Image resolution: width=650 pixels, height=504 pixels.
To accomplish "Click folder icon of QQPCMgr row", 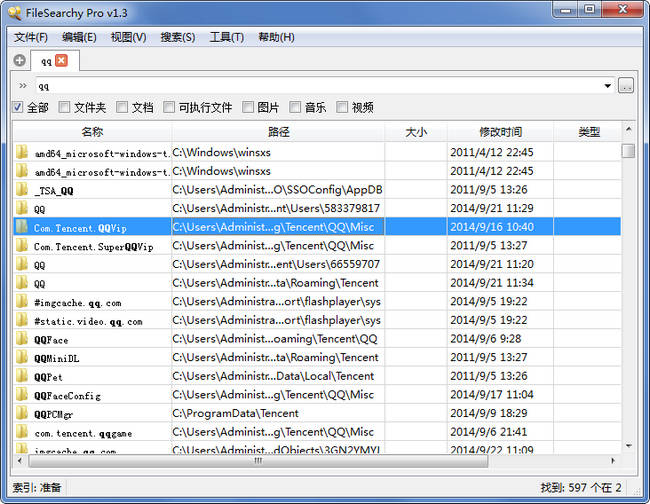I will coord(22,413).
